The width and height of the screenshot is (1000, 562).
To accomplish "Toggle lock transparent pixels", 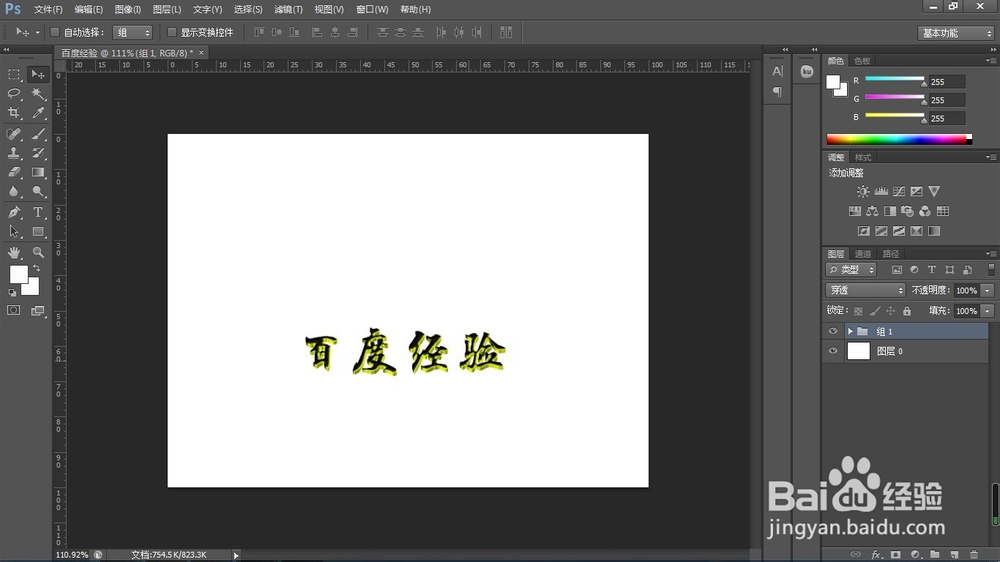I will coord(858,311).
